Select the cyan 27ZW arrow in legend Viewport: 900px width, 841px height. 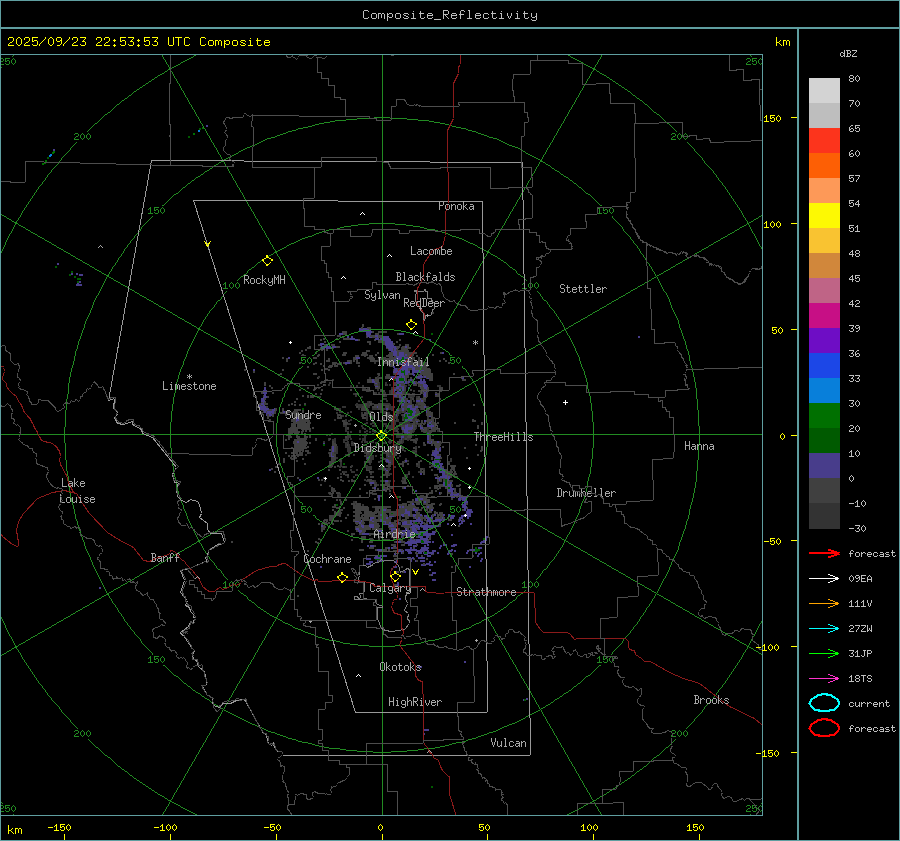(823, 628)
